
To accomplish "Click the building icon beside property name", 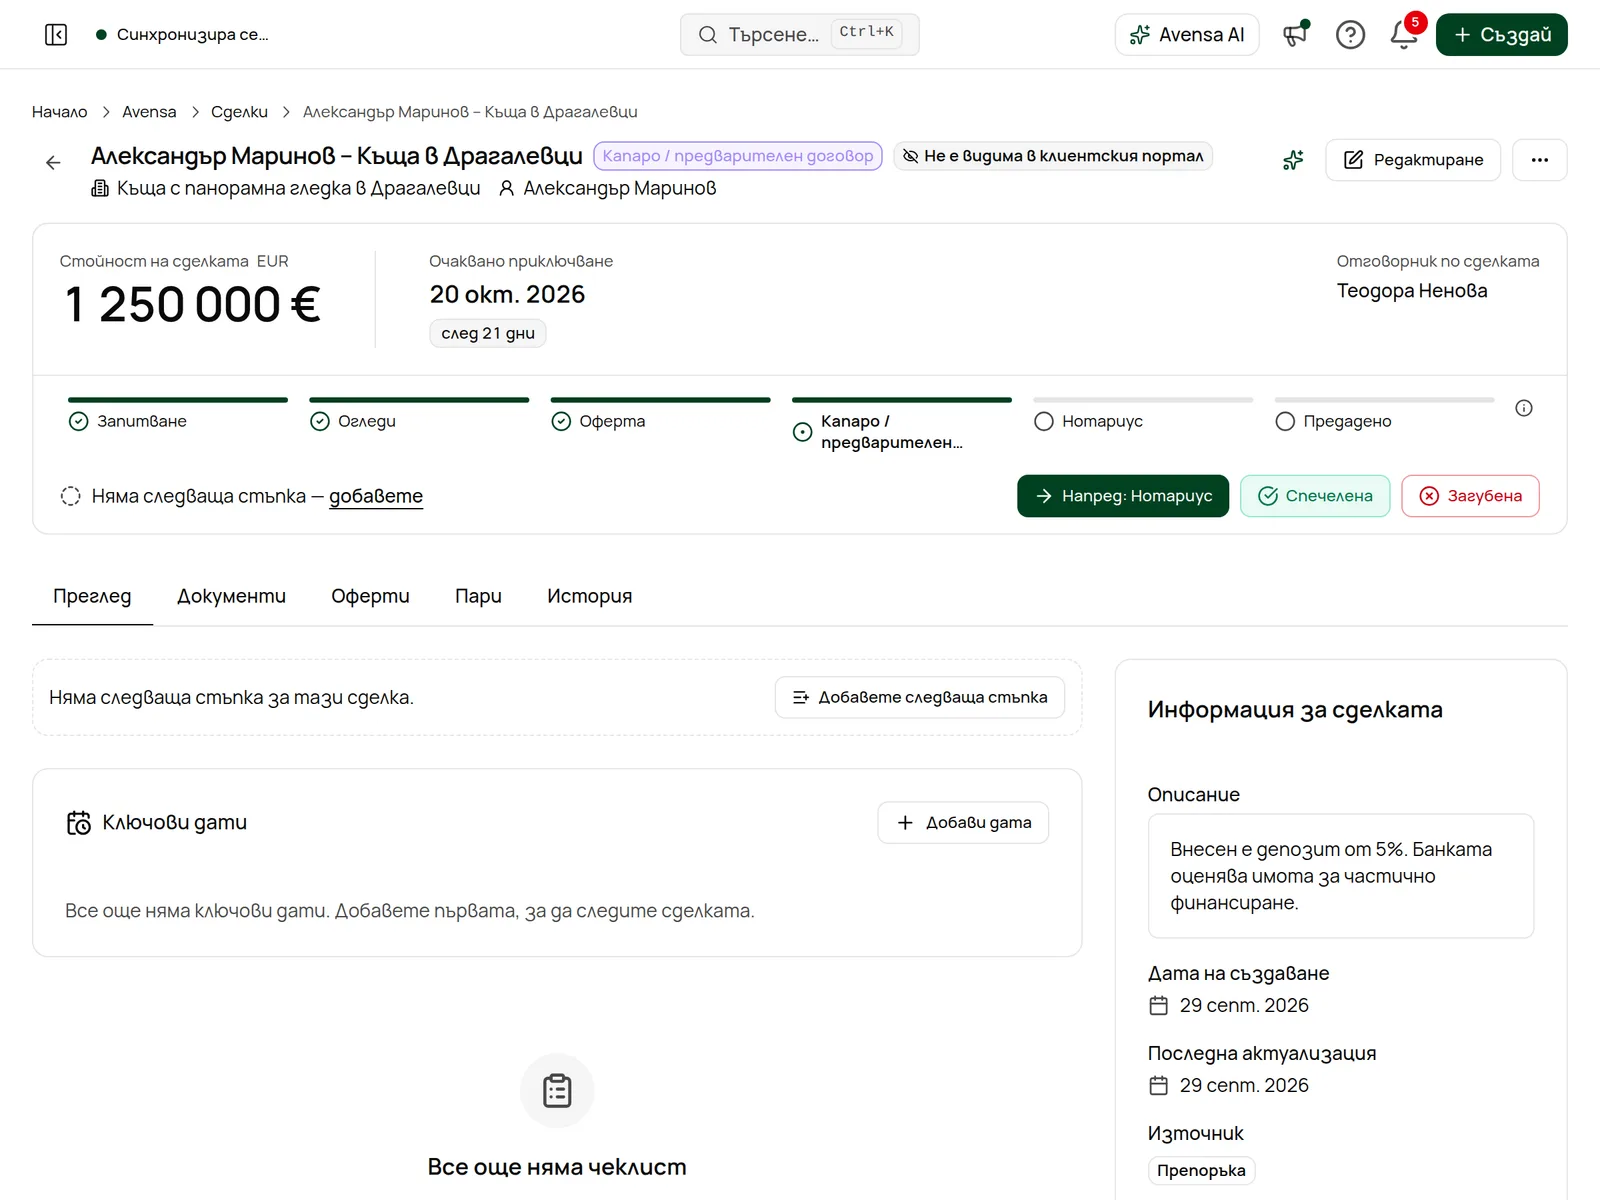I will click(x=100, y=188).
